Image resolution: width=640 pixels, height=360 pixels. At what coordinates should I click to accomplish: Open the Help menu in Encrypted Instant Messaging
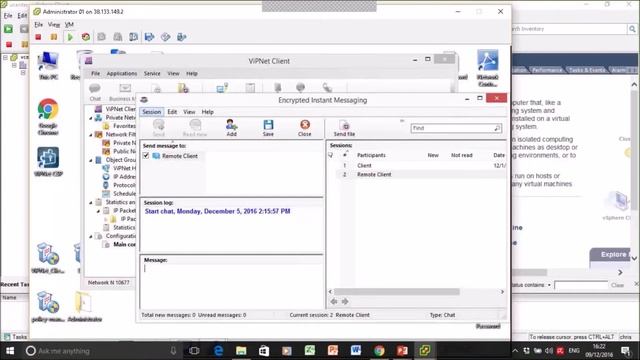(207, 112)
